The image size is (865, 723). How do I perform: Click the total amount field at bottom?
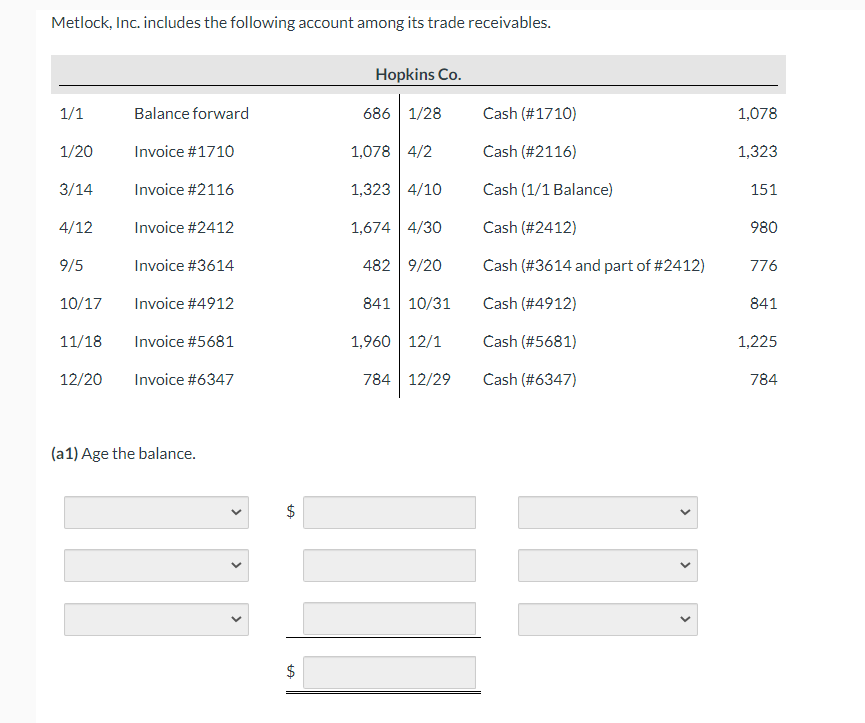pos(389,672)
